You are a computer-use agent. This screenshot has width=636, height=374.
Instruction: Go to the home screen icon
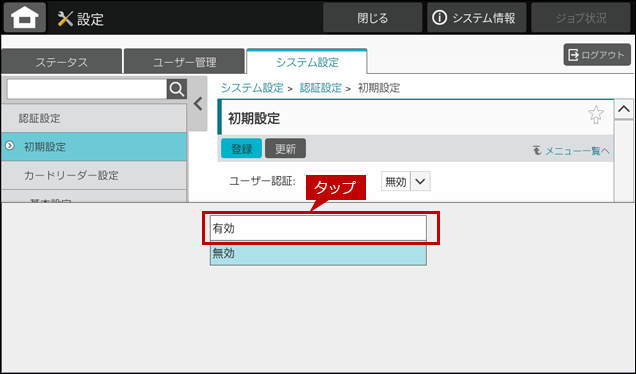25,18
